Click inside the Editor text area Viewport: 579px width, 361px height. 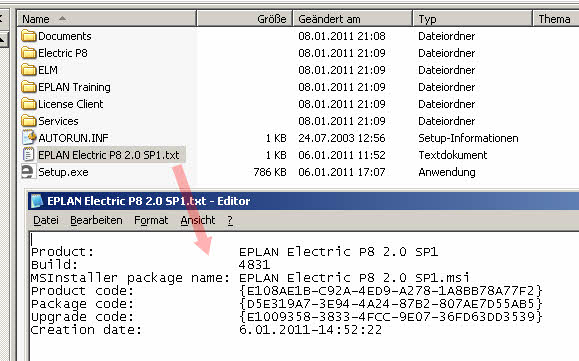click(304, 296)
